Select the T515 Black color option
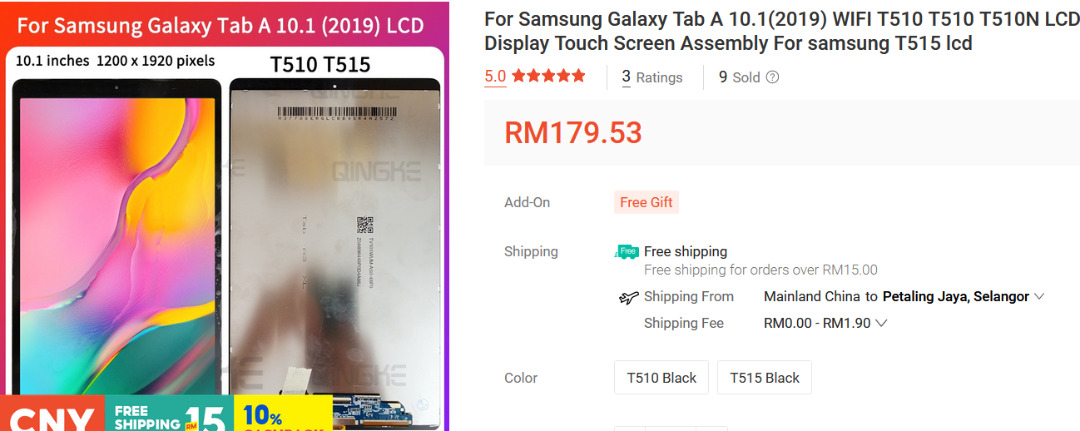 (764, 378)
